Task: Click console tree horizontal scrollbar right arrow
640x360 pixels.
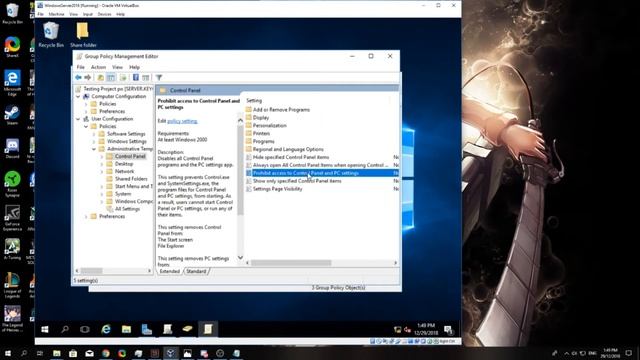Action: [149, 271]
